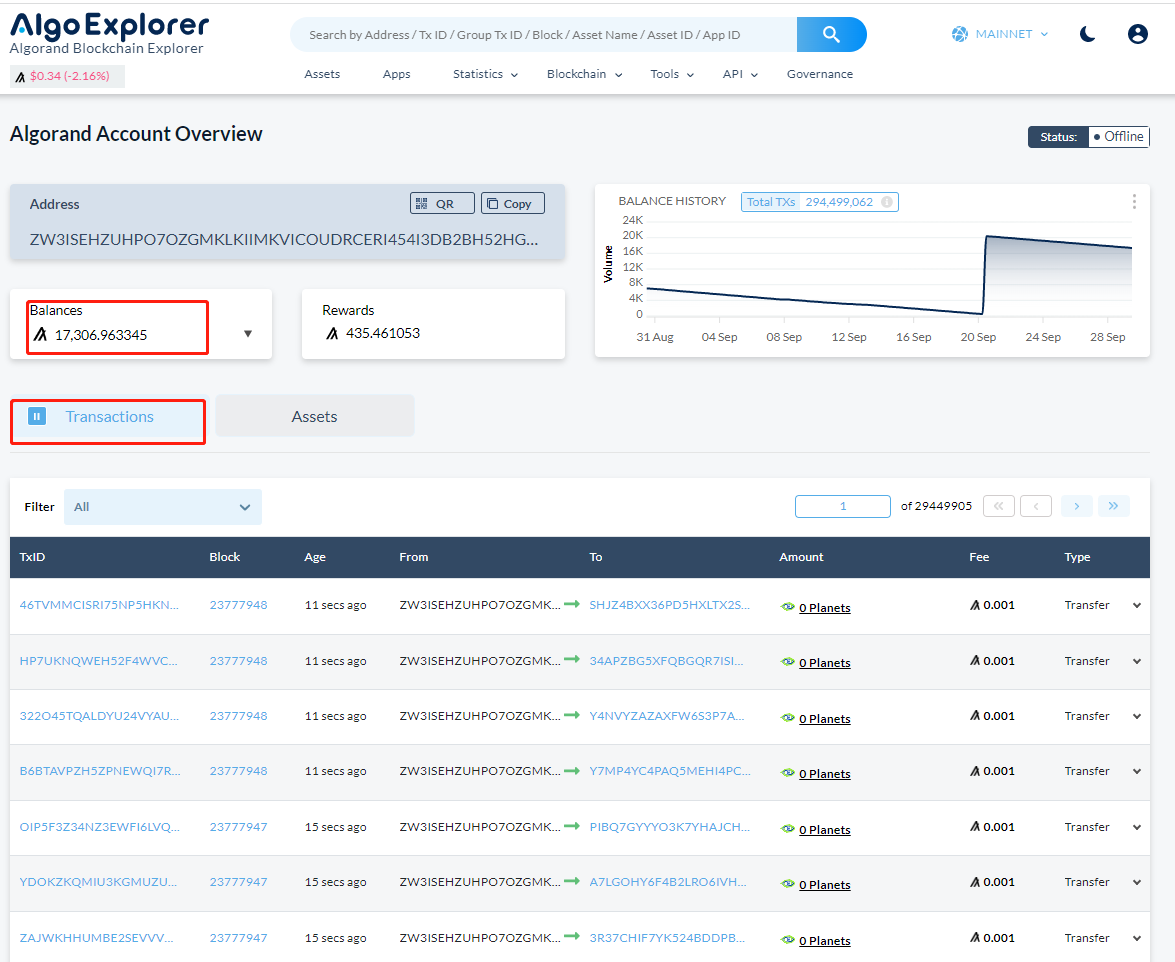The image size is (1175, 962).
Task: Show the address QR code
Action: click(442, 204)
